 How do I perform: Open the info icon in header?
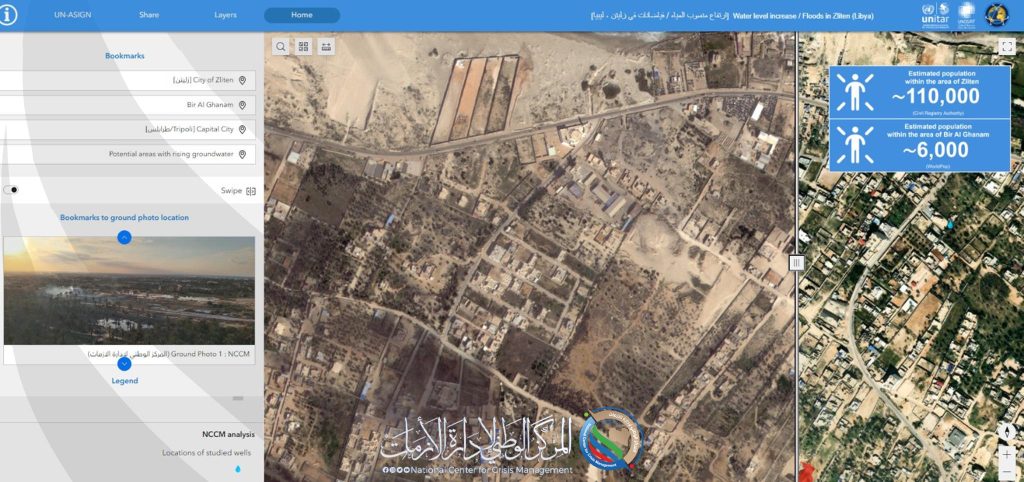coord(7,14)
